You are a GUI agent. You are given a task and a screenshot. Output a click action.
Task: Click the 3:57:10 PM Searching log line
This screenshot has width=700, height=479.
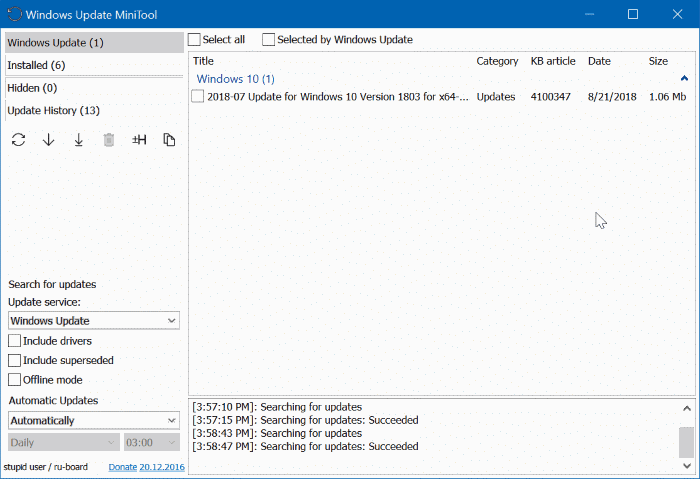(277, 407)
